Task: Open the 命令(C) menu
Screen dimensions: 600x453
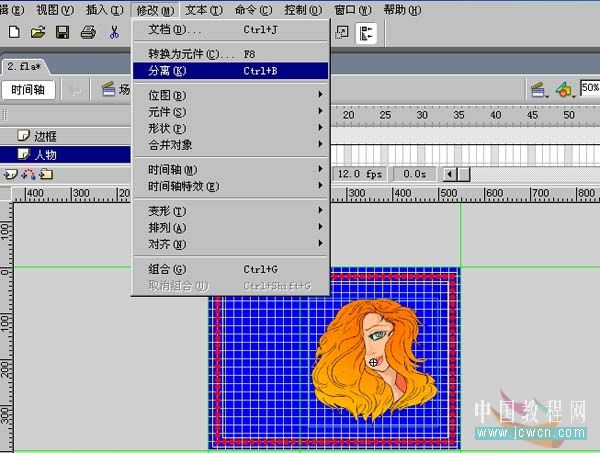Action: pos(253,10)
